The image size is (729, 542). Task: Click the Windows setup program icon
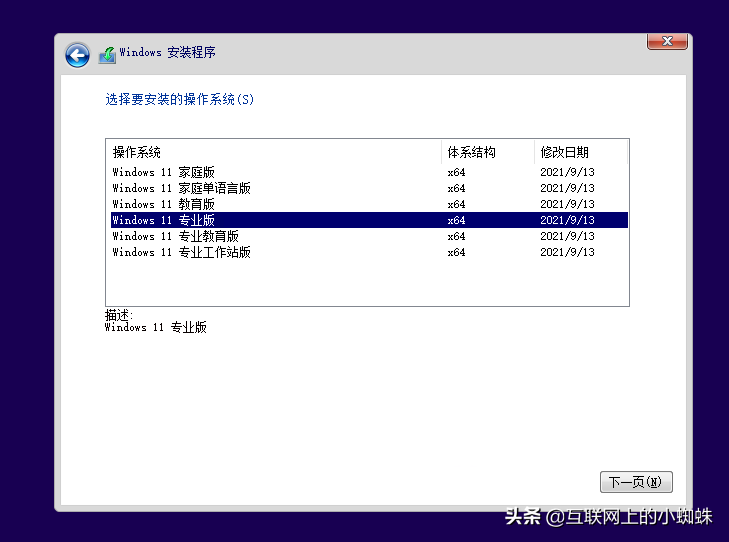[107, 55]
